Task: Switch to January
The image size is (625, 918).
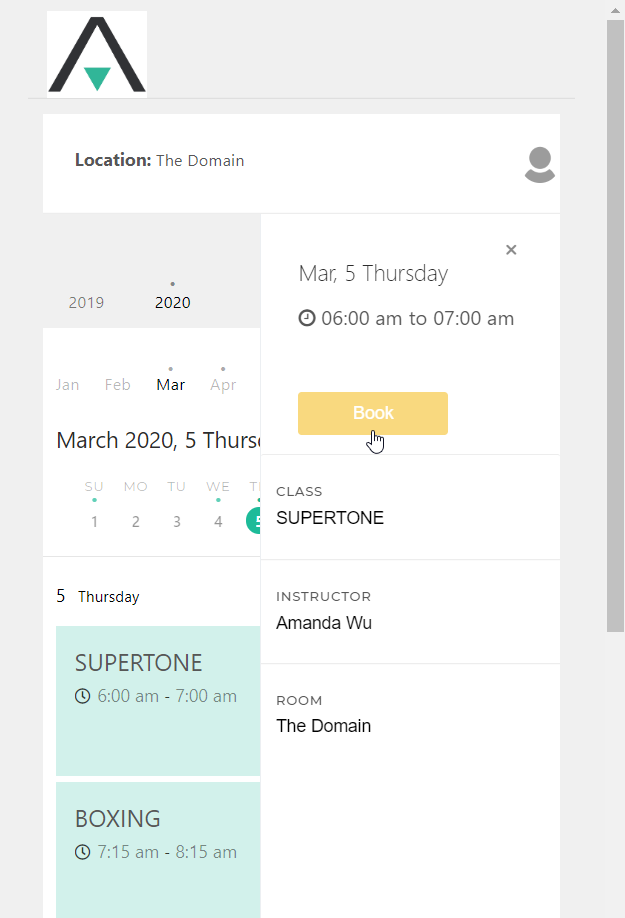Action: 67,384
